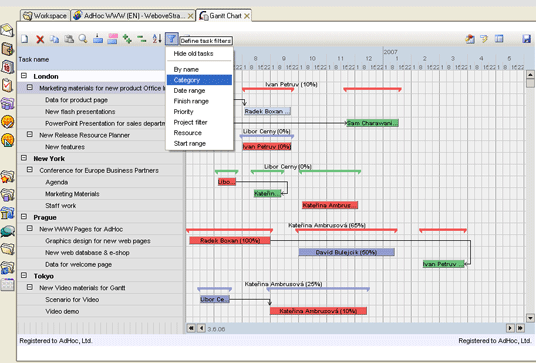Choose Project filter menu option

coord(199,122)
